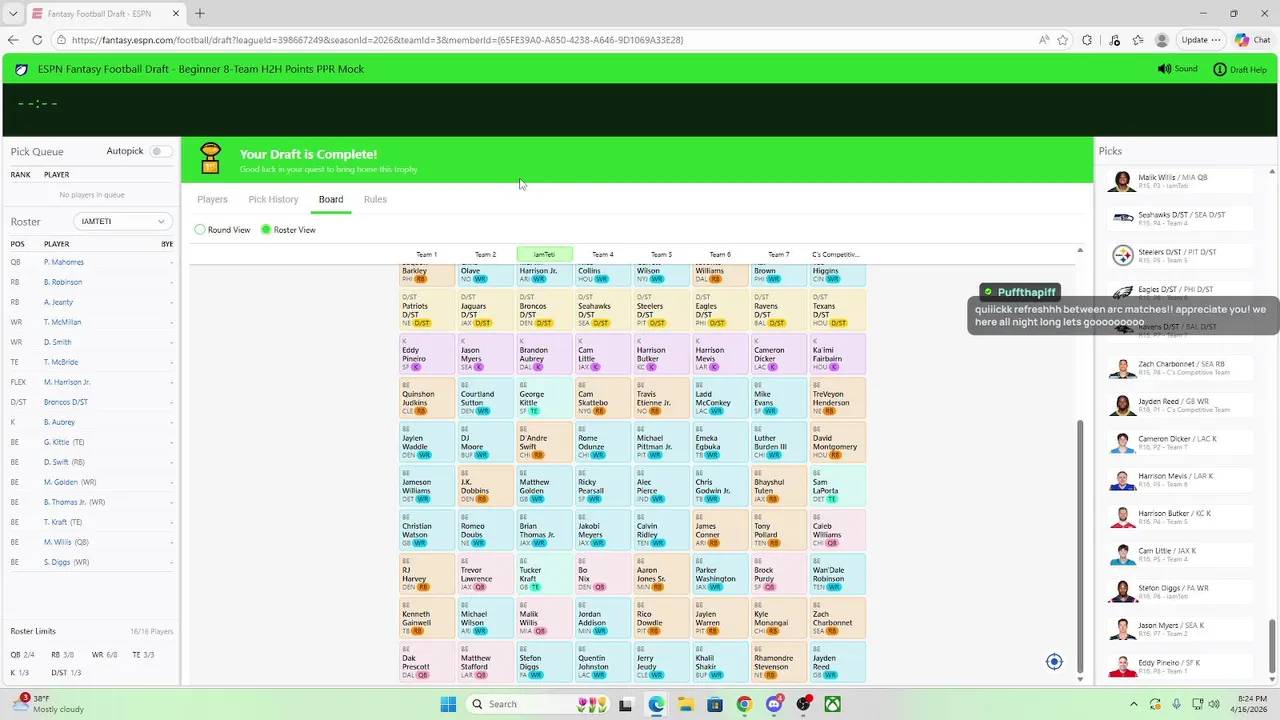This screenshot has height=720, width=1280.
Task: Click Brock Purdy card on draft board
Action: tap(778, 574)
